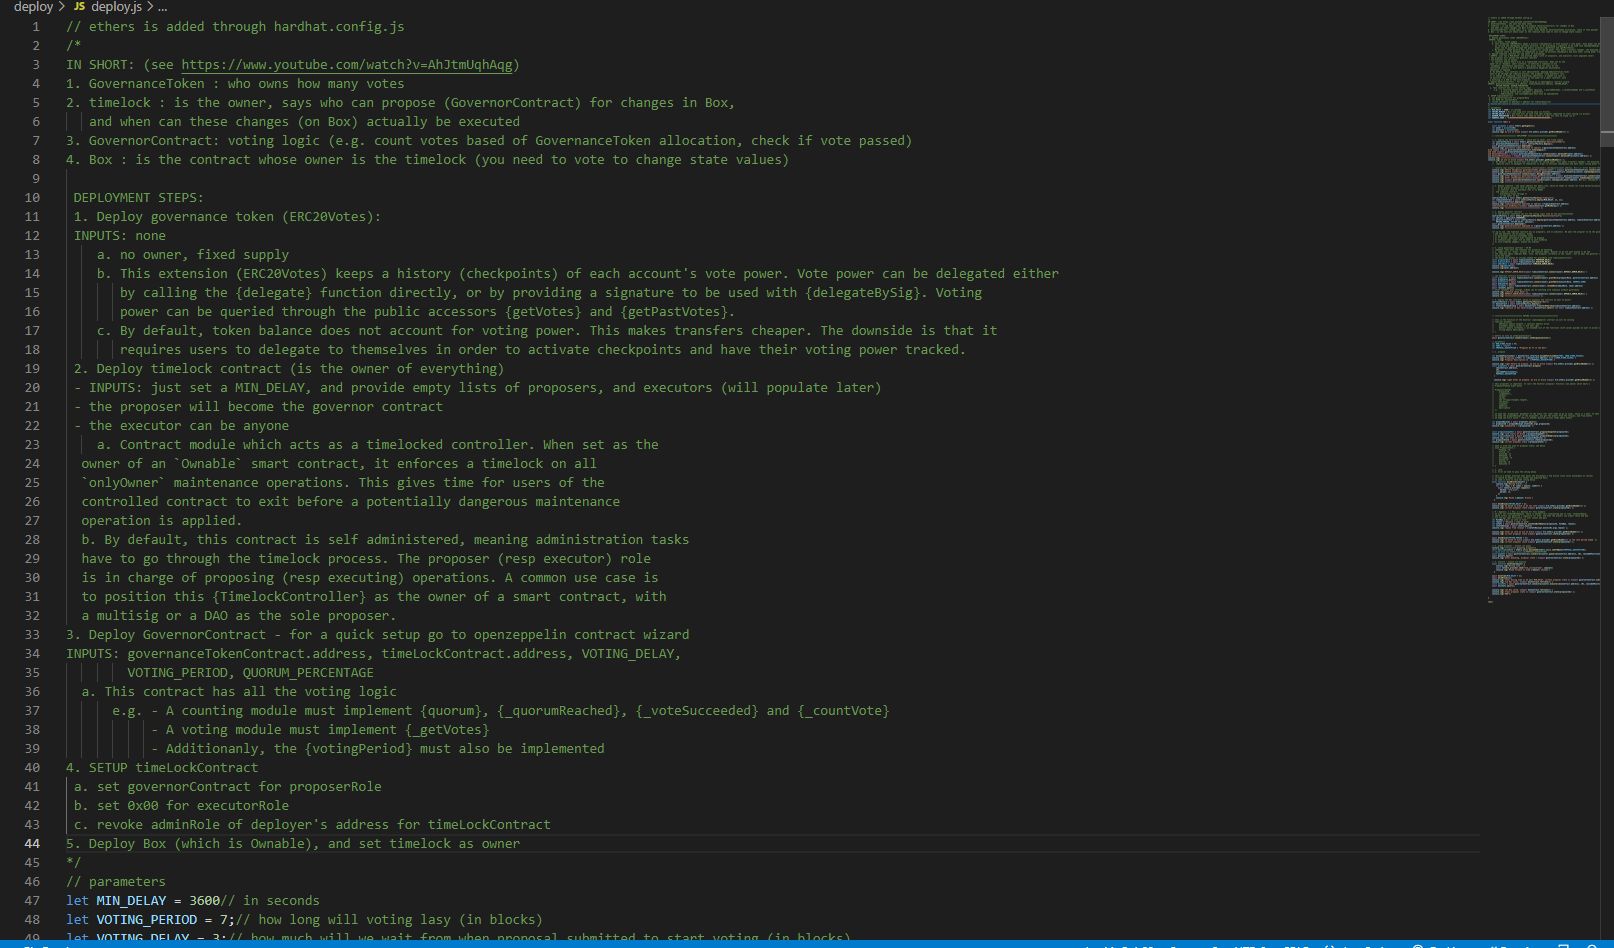Click 'a multisig or a DAO as the sole proposer.'

tap(239, 615)
